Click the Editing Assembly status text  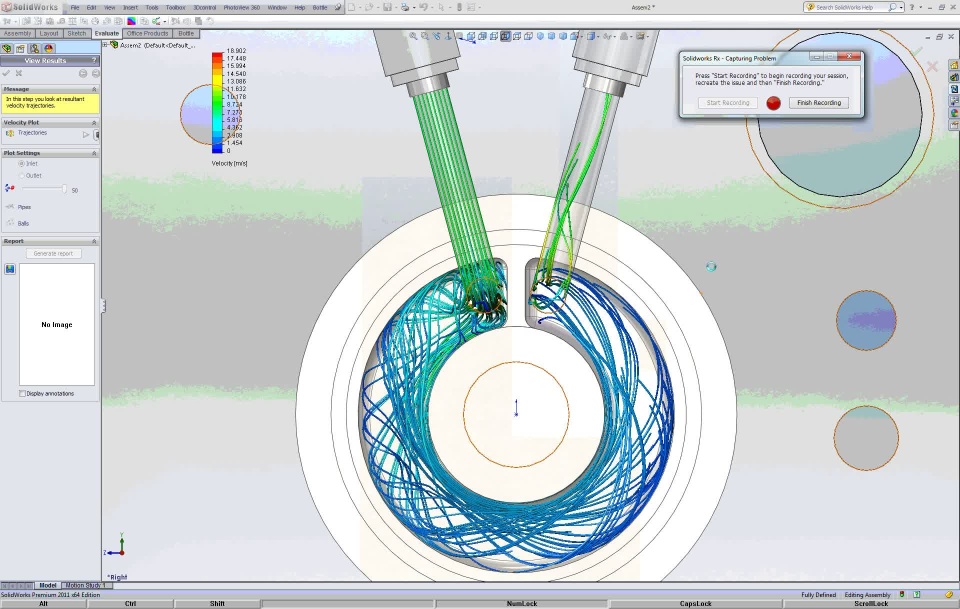[x=868, y=595]
